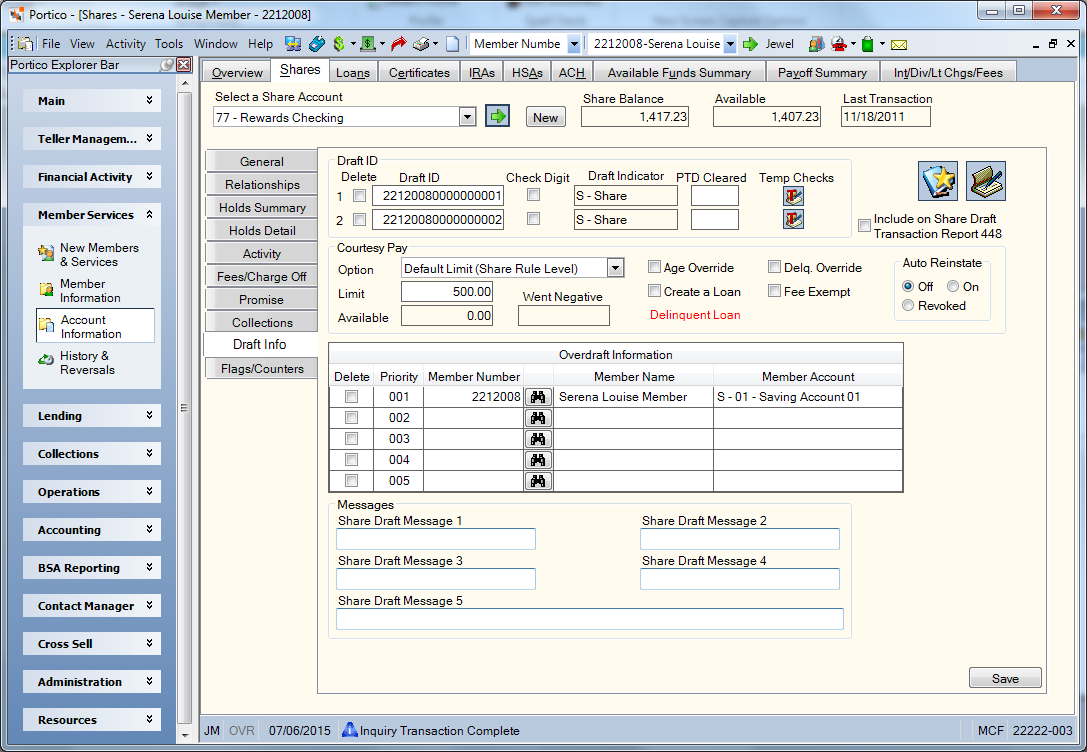This screenshot has height=752, width=1087.
Task: Click the blank page toolbar icon
Action: tap(452, 44)
